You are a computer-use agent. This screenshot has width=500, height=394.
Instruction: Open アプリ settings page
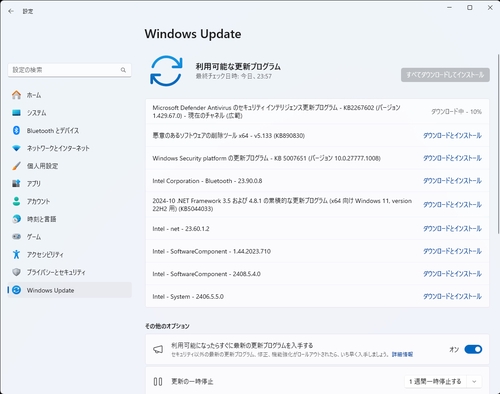pos(70,183)
